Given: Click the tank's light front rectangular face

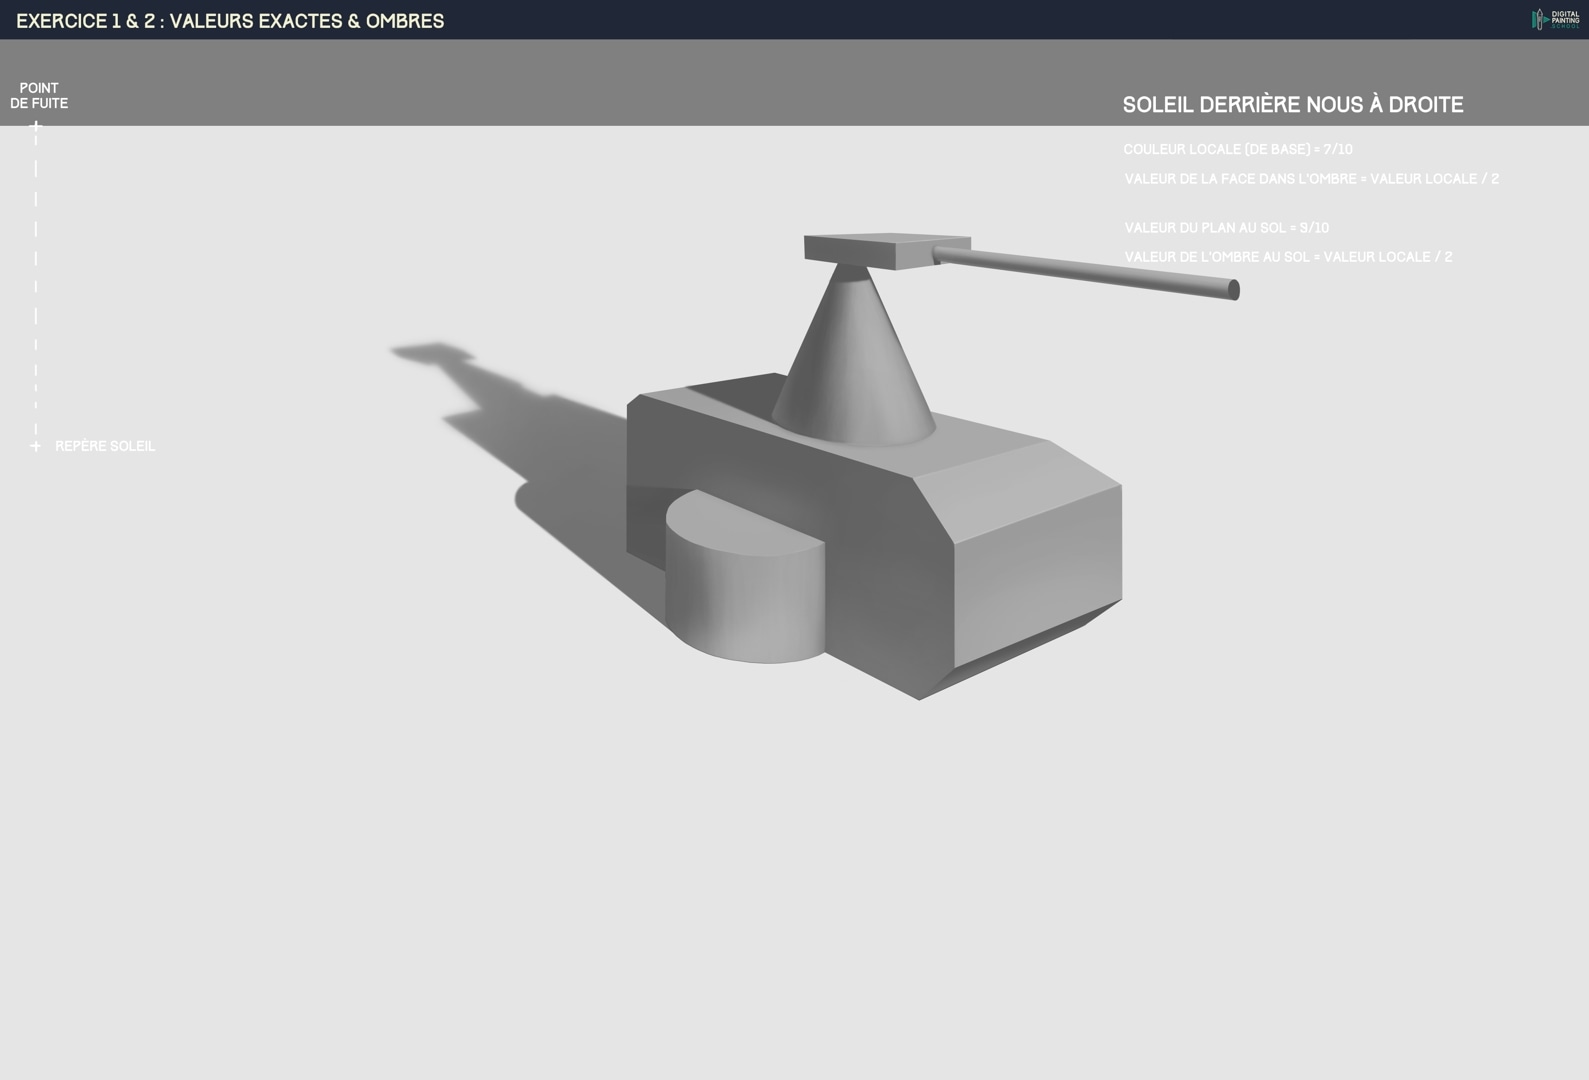Looking at the screenshot, I should [1038, 570].
